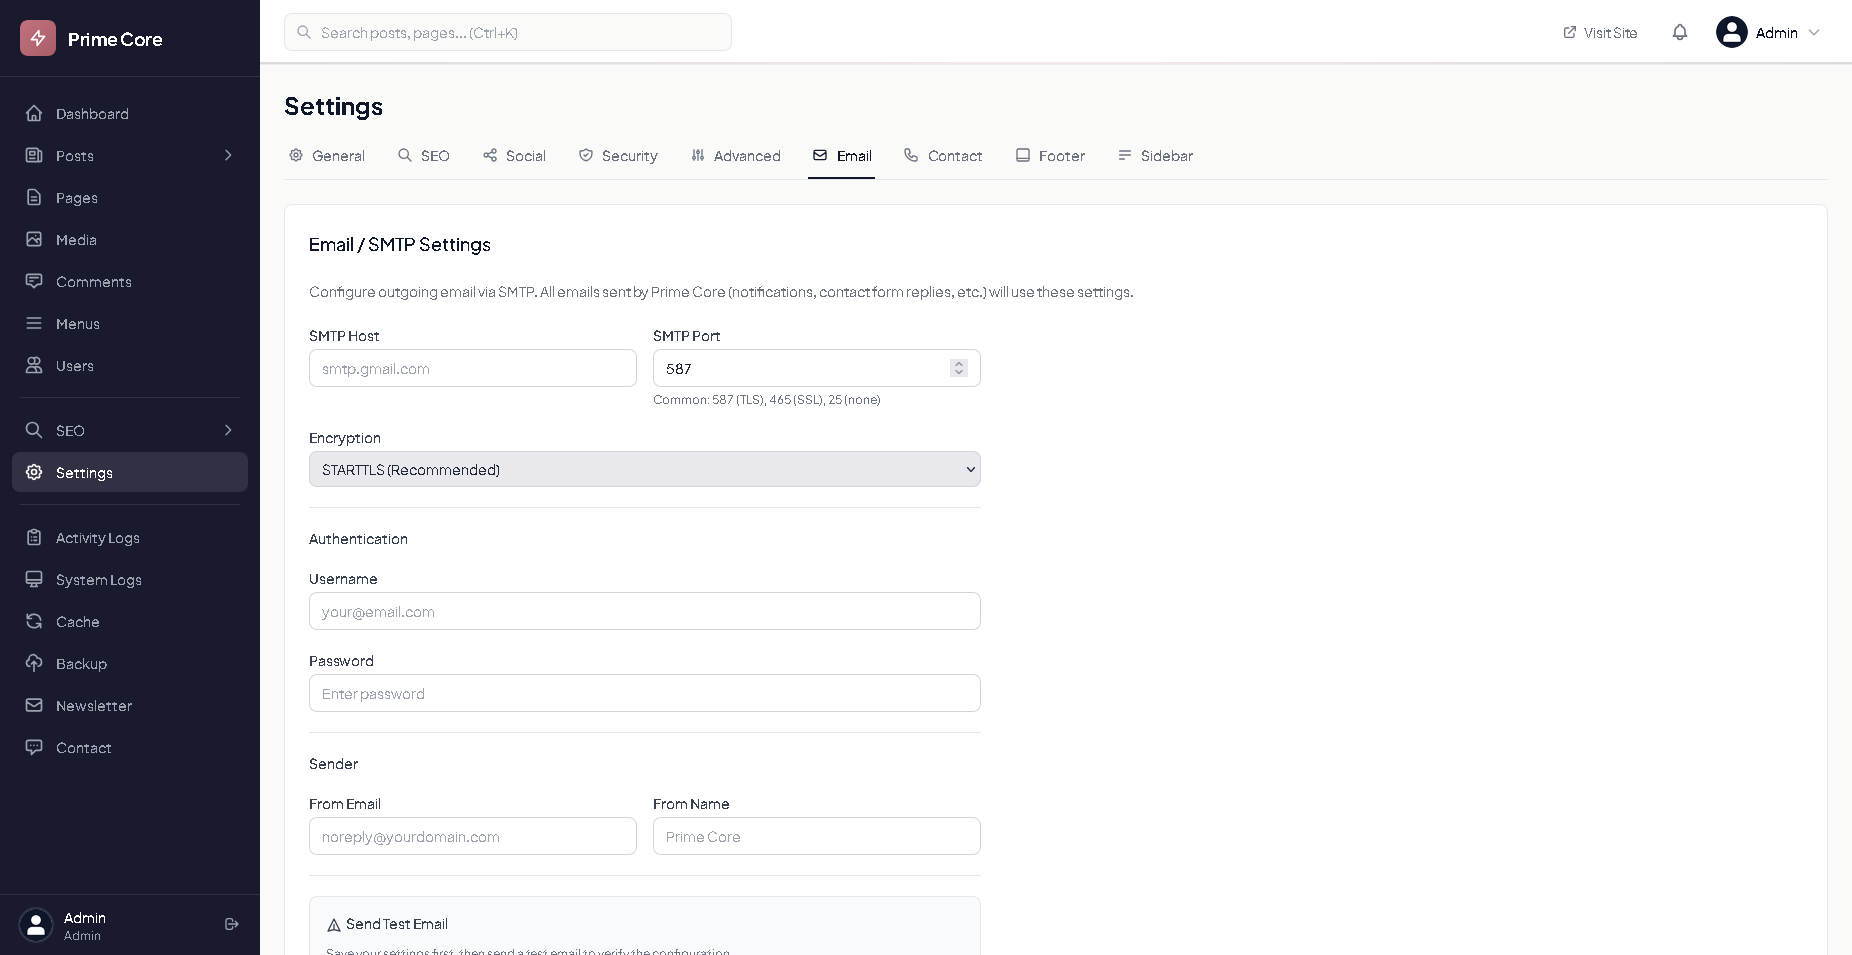Expand the Posts sidebar submenu

[228, 155]
